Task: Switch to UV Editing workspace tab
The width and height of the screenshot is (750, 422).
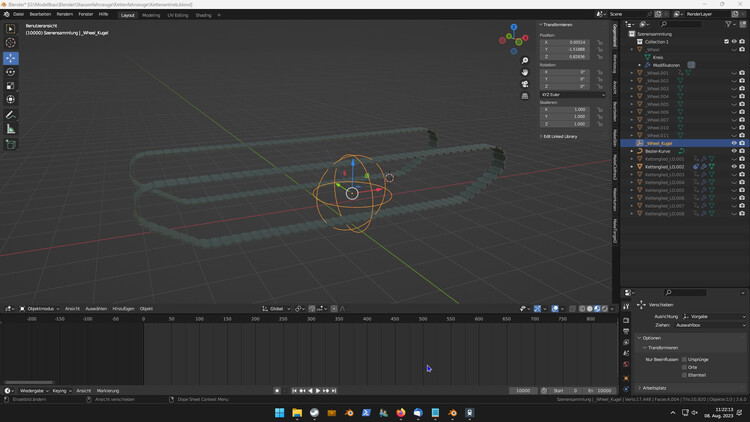Action: pos(178,15)
